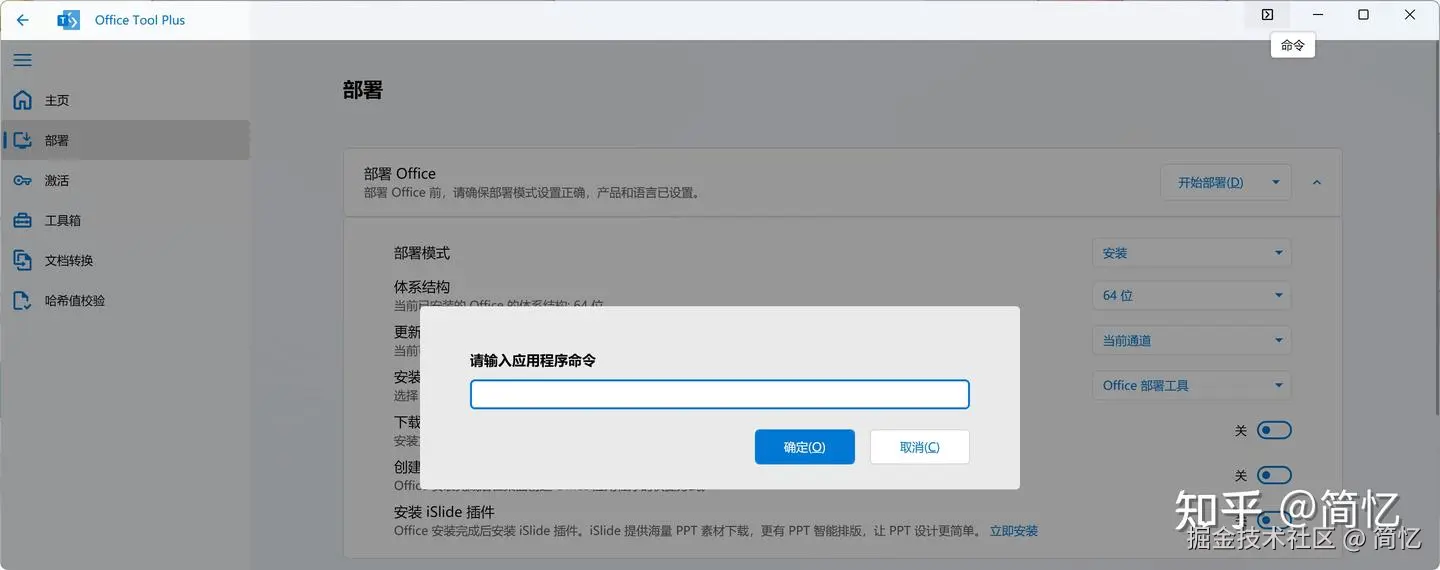Maximize the Office Tool Plus window

click(x=1364, y=15)
